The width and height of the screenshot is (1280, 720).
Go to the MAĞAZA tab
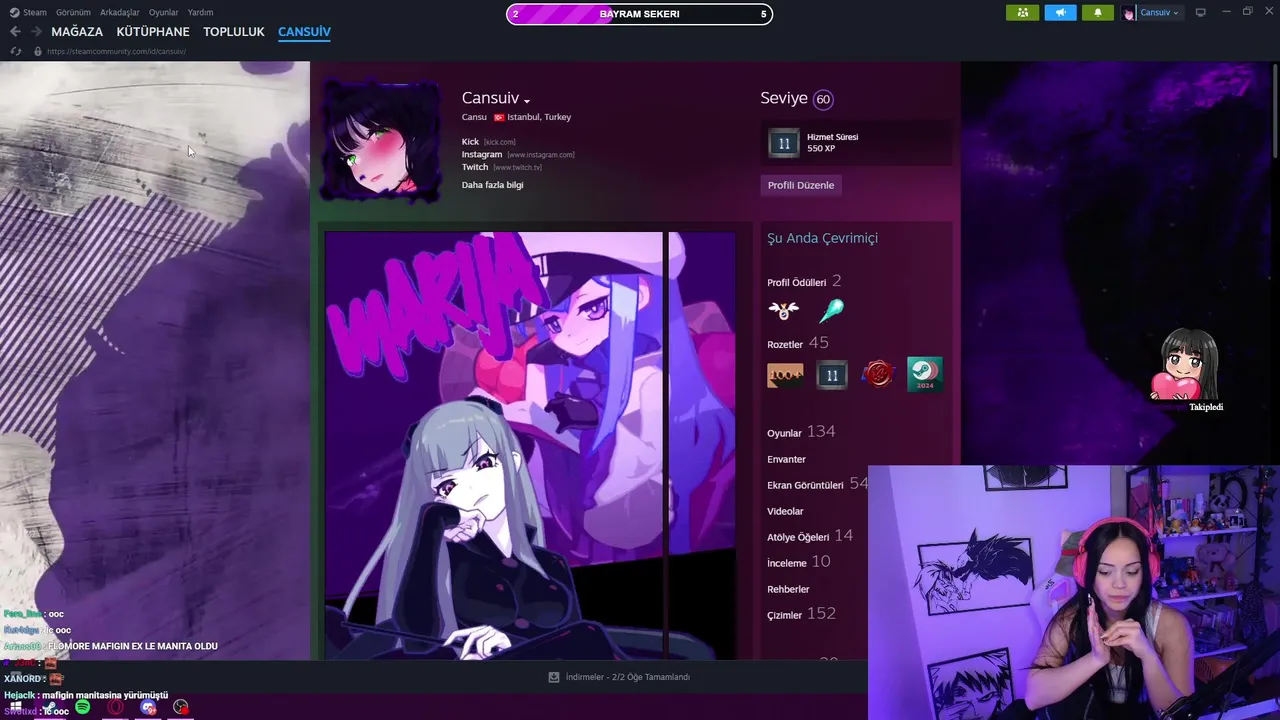(x=77, y=32)
